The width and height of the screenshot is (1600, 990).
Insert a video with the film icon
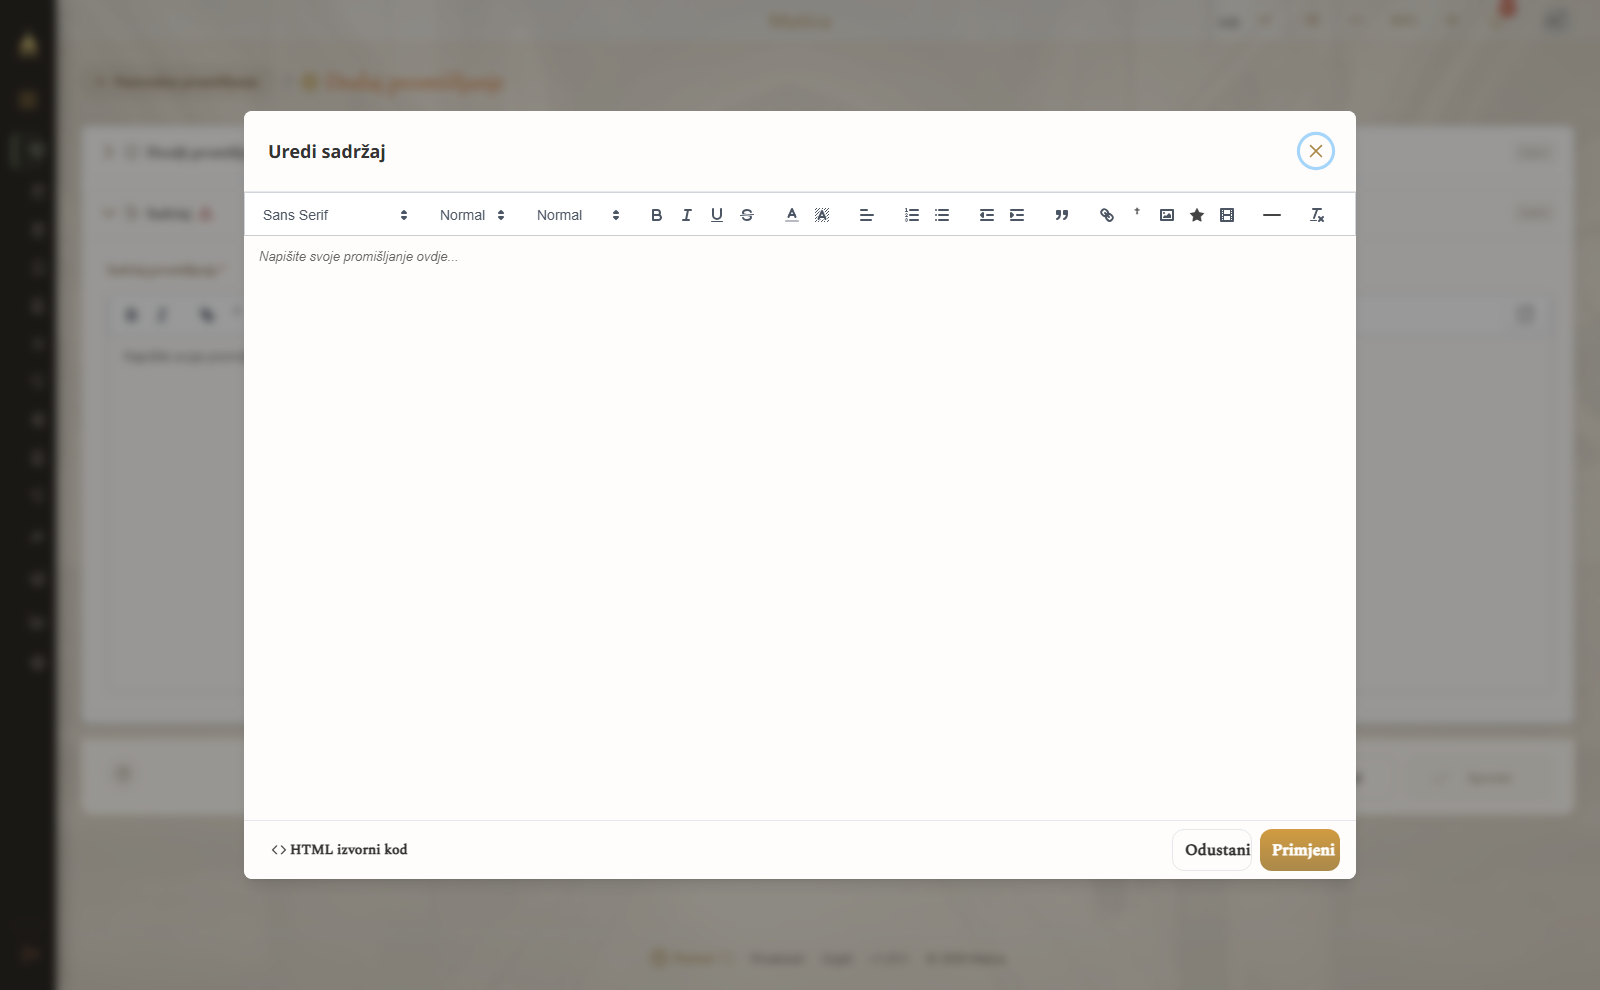[x=1226, y=215]
